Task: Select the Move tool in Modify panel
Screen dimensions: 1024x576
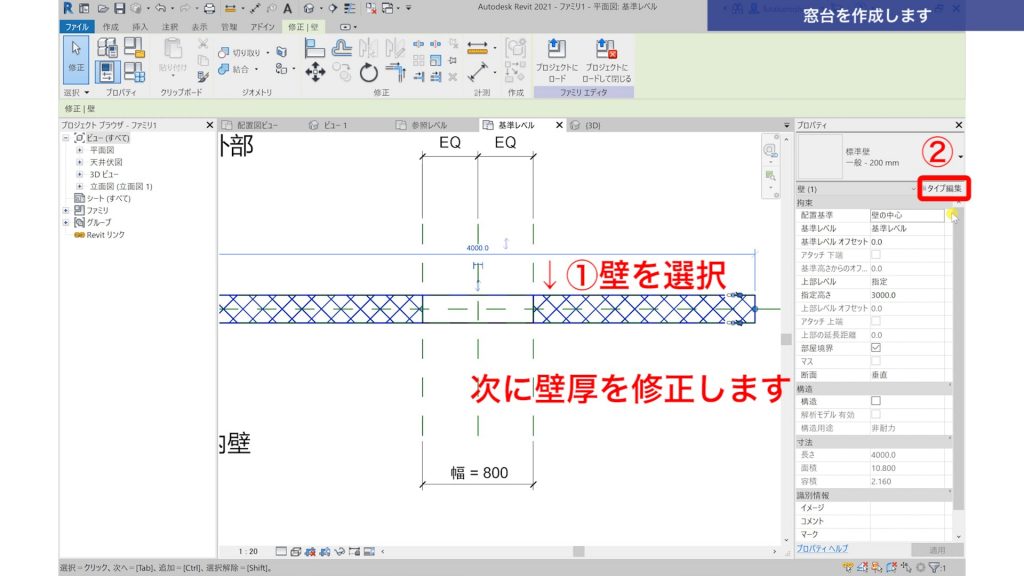Action: point(315,72)
